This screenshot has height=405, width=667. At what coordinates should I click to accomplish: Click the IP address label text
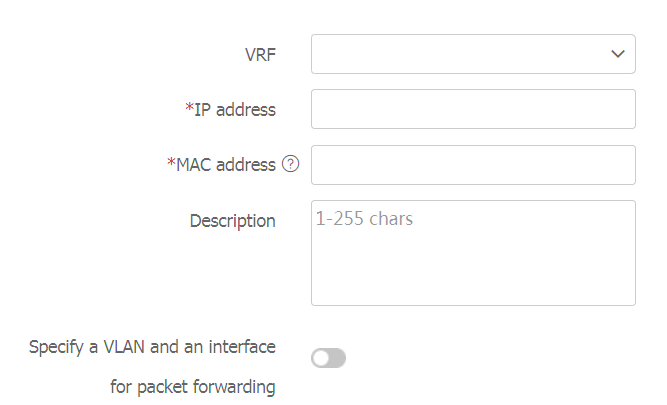click(235, 110)
